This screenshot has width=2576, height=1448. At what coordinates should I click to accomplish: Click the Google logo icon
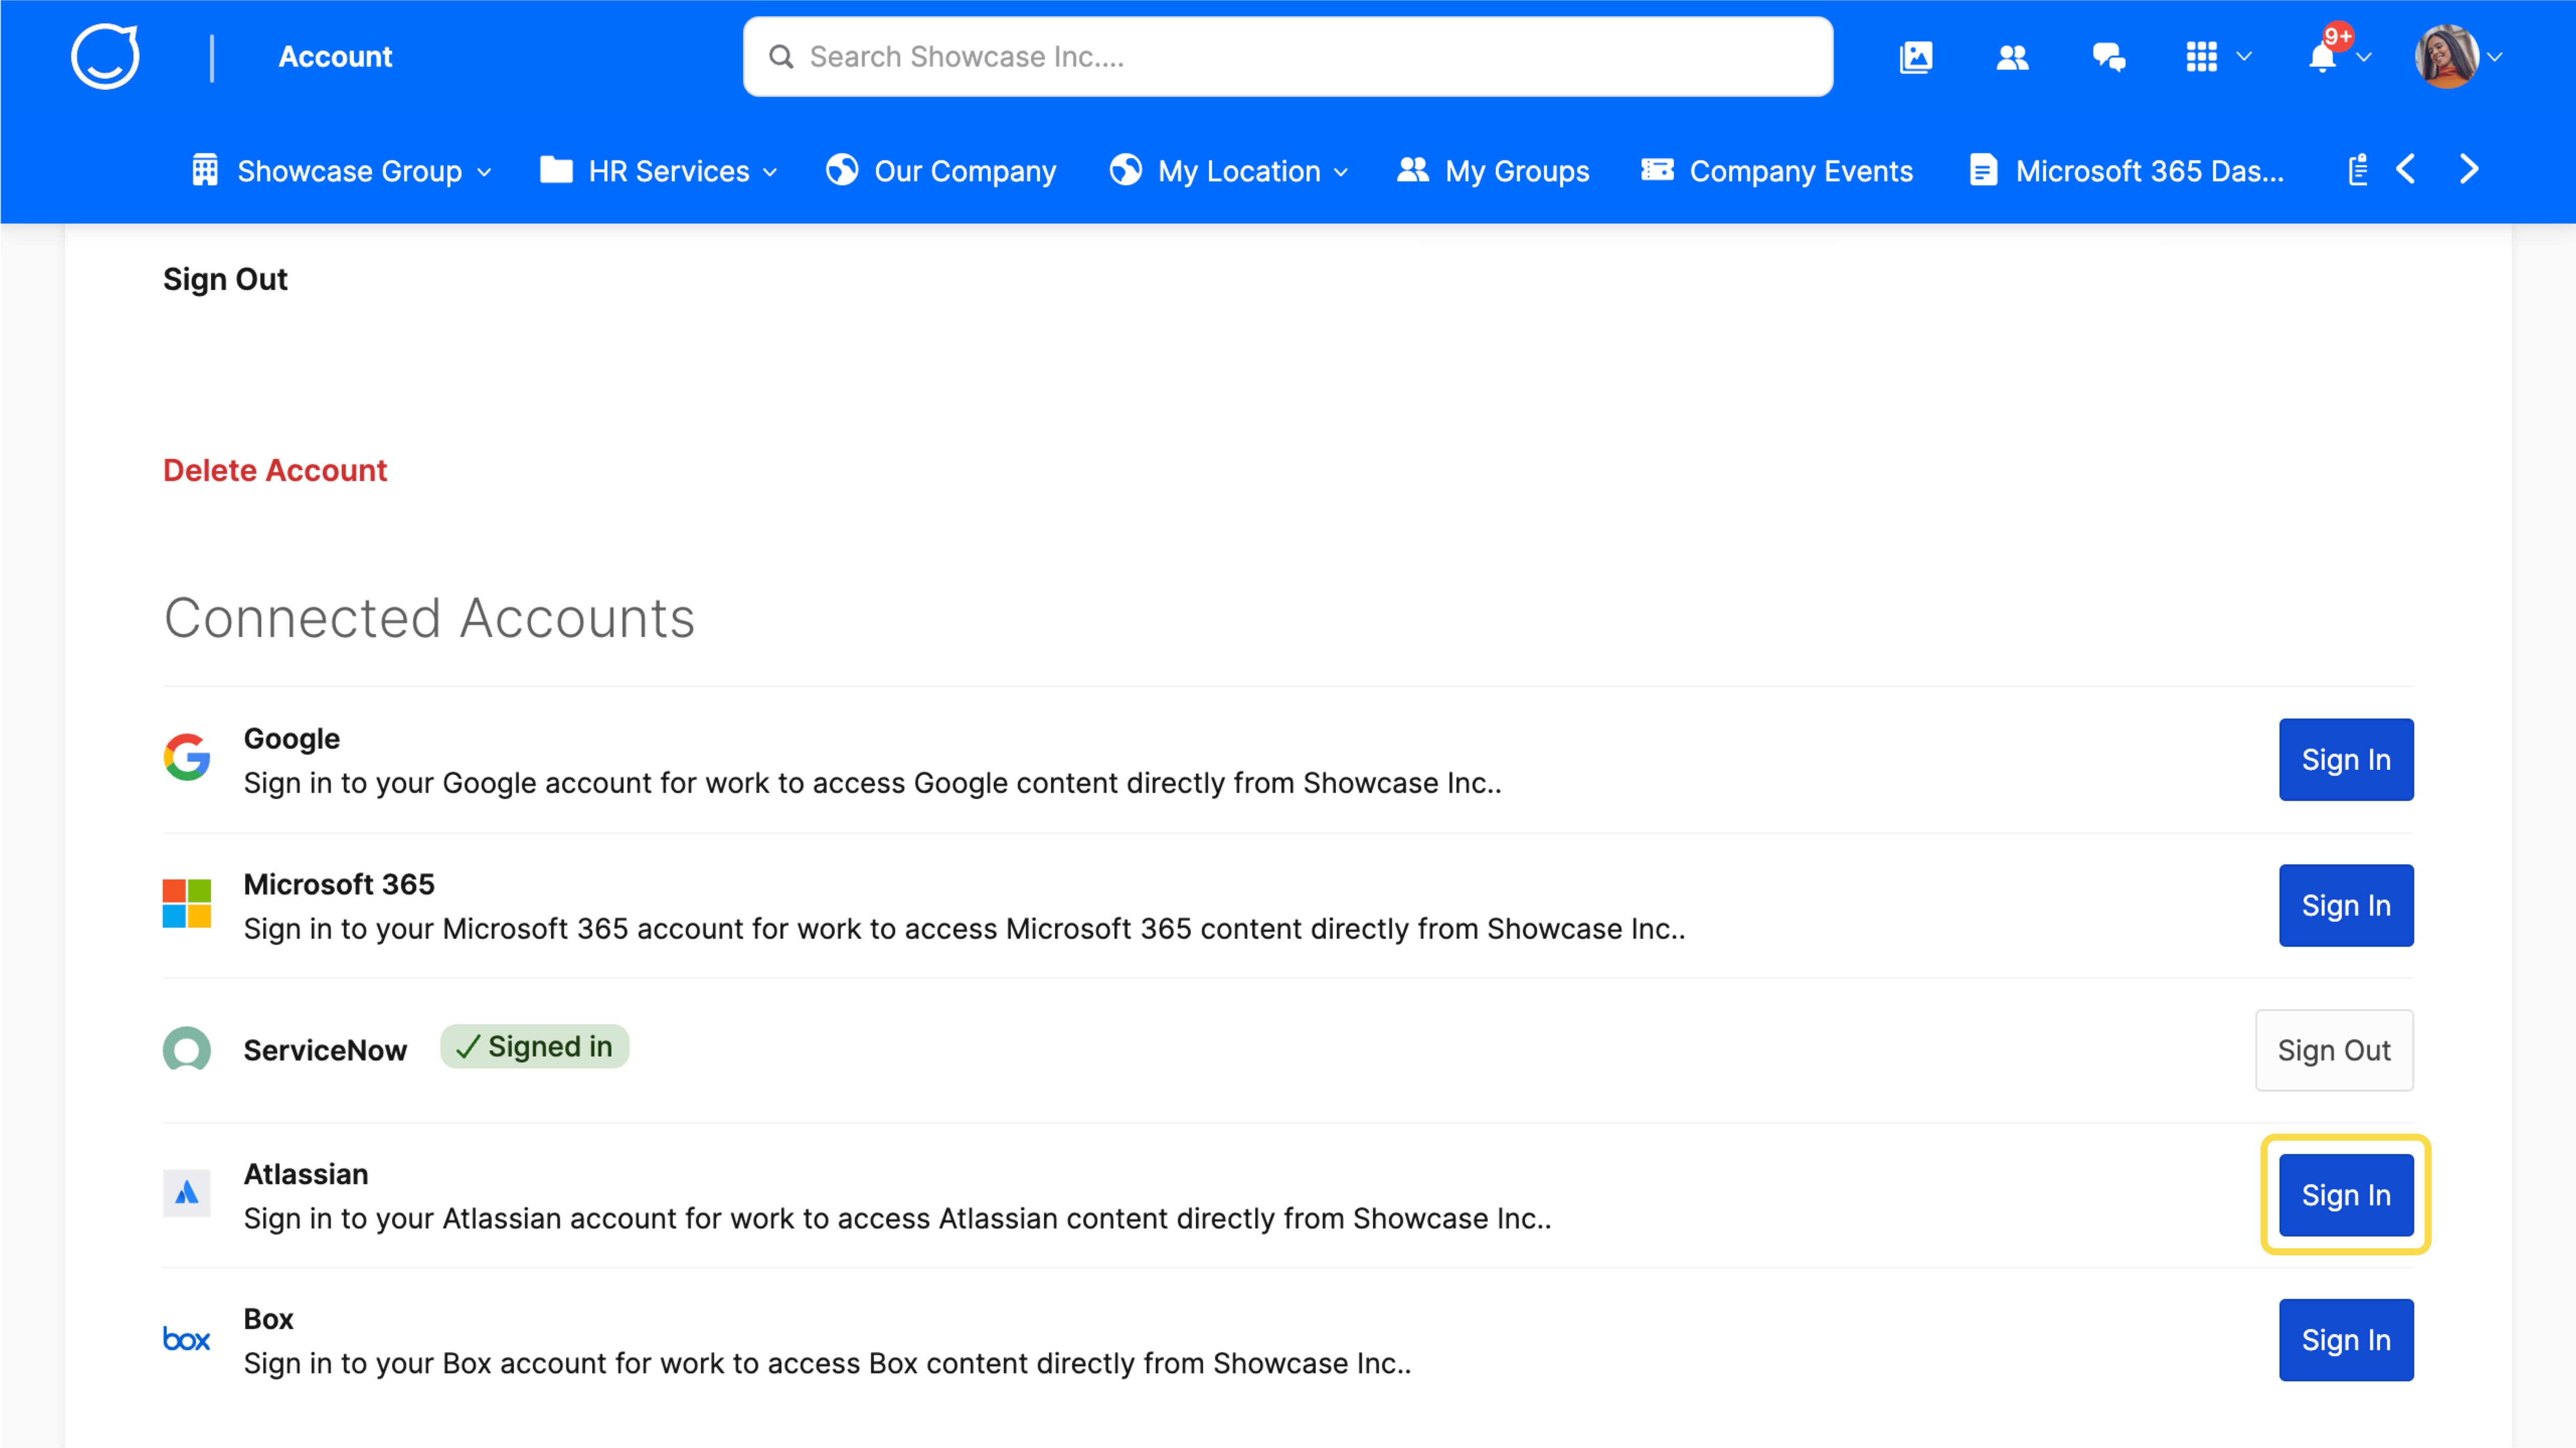187,757
